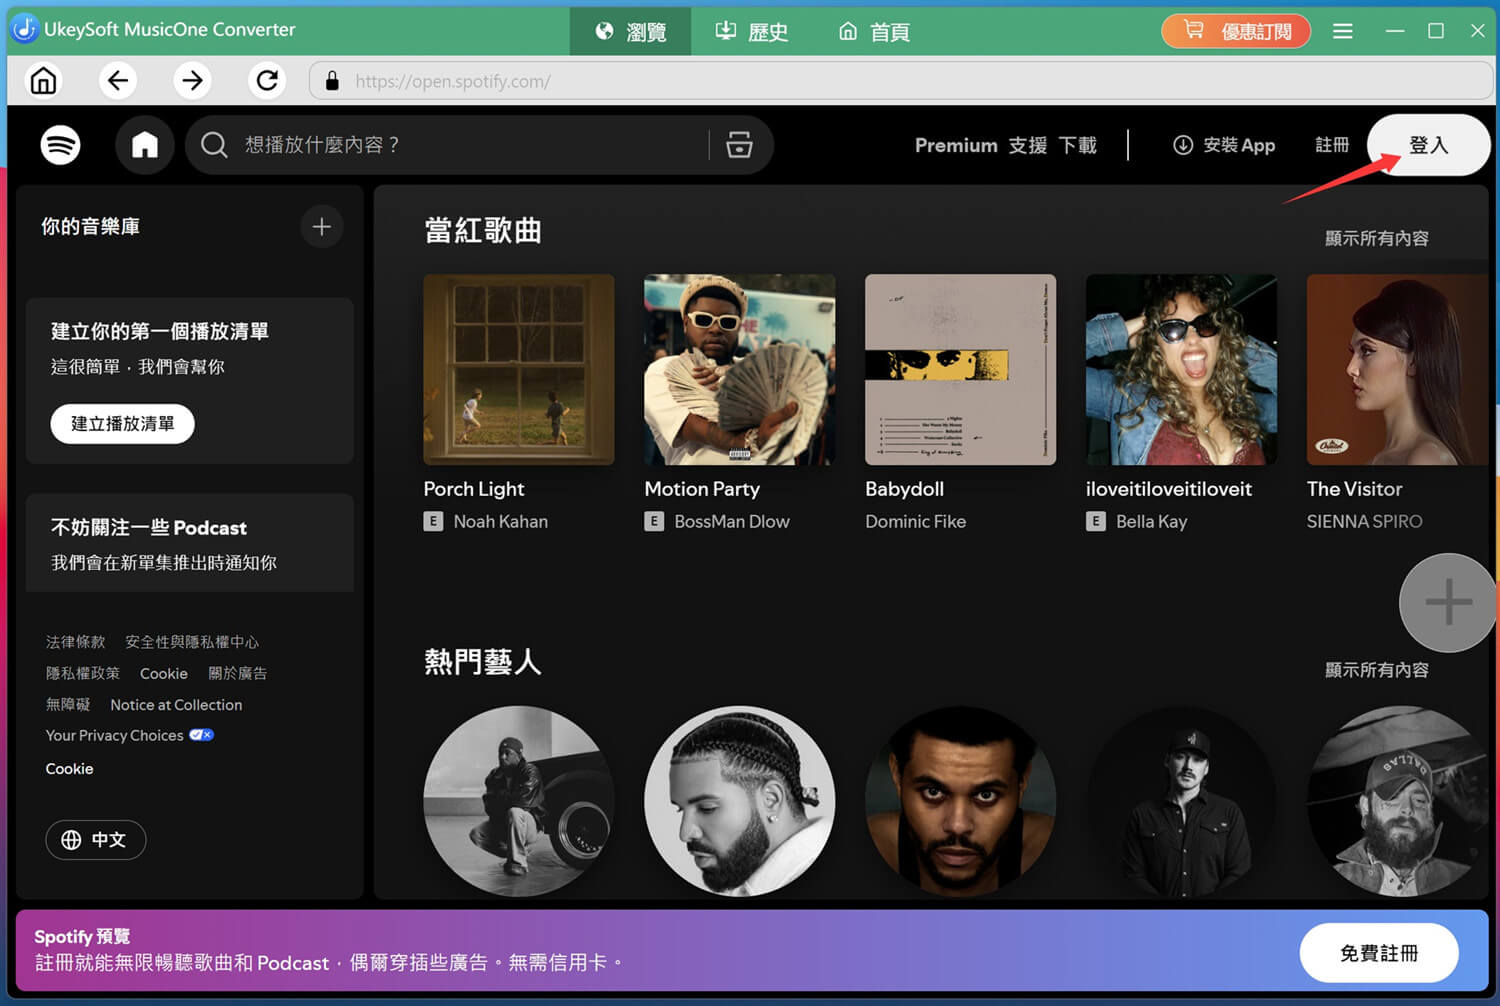Click 建立播放清單 to create a playlist
Viewport: 1500px width, 1006px height.
(122, 424)
